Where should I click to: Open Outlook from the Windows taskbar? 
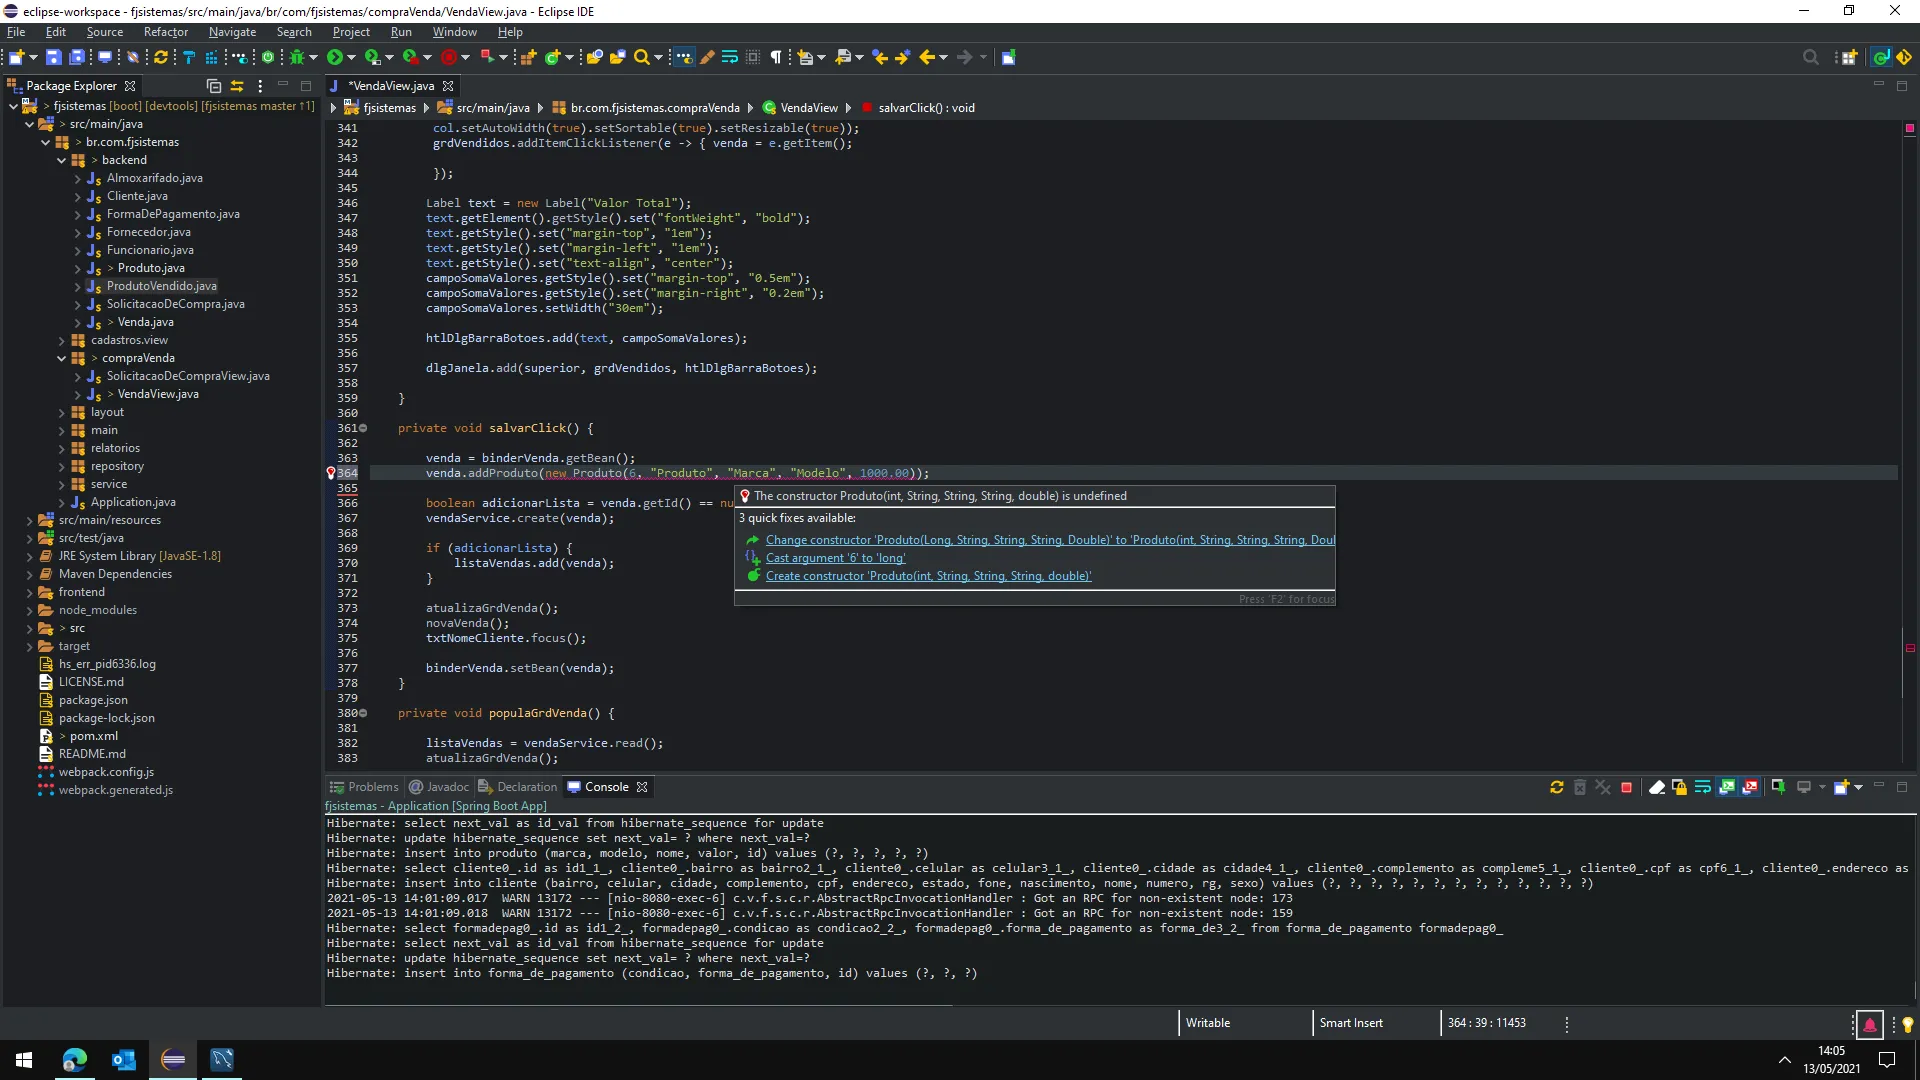tap(124, 1060)
